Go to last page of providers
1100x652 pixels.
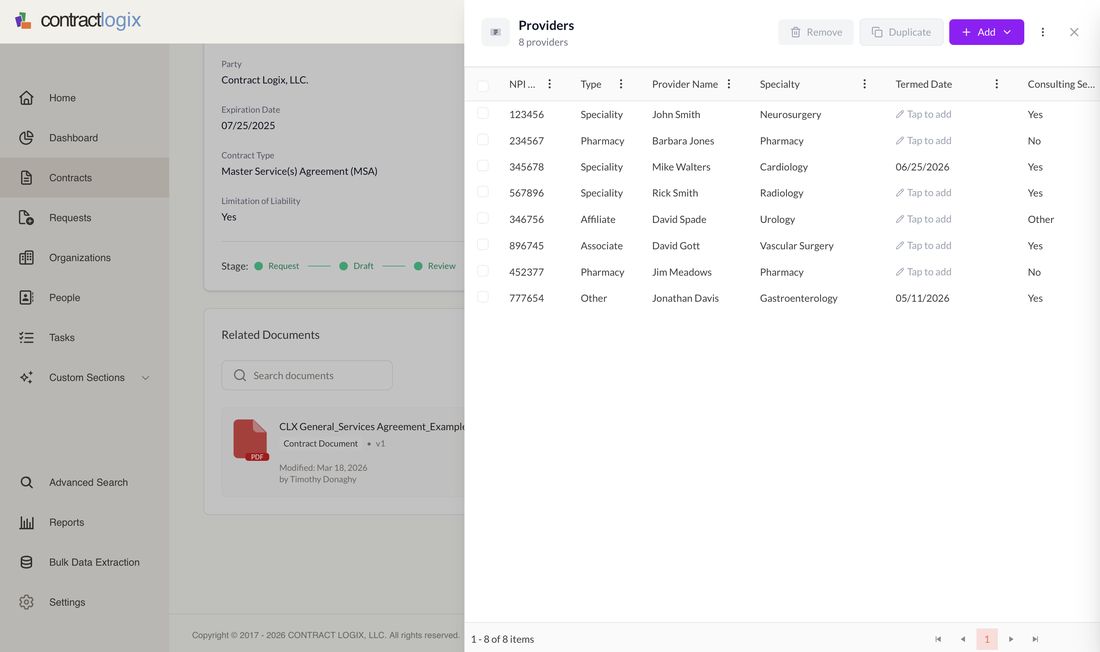[1035, 639]
